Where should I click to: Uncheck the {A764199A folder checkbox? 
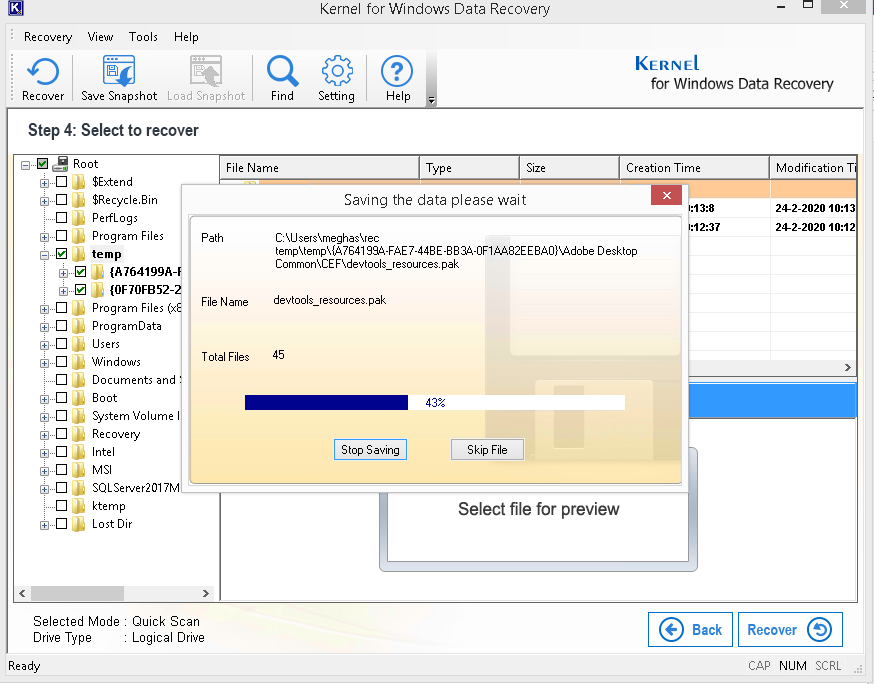tap(81, 271)
